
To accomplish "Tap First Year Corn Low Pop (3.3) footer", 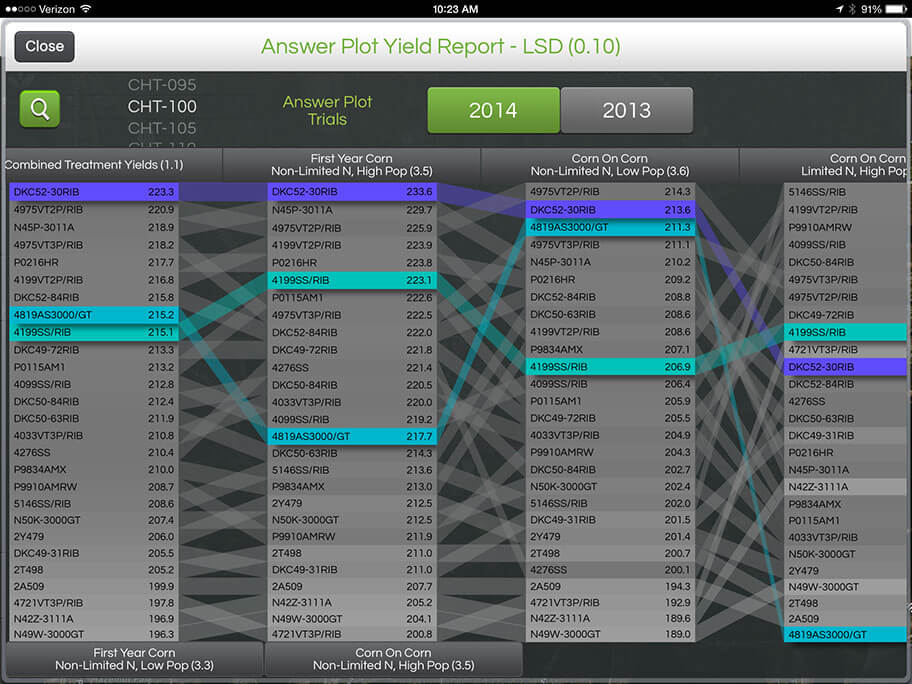I will point(134,659).
